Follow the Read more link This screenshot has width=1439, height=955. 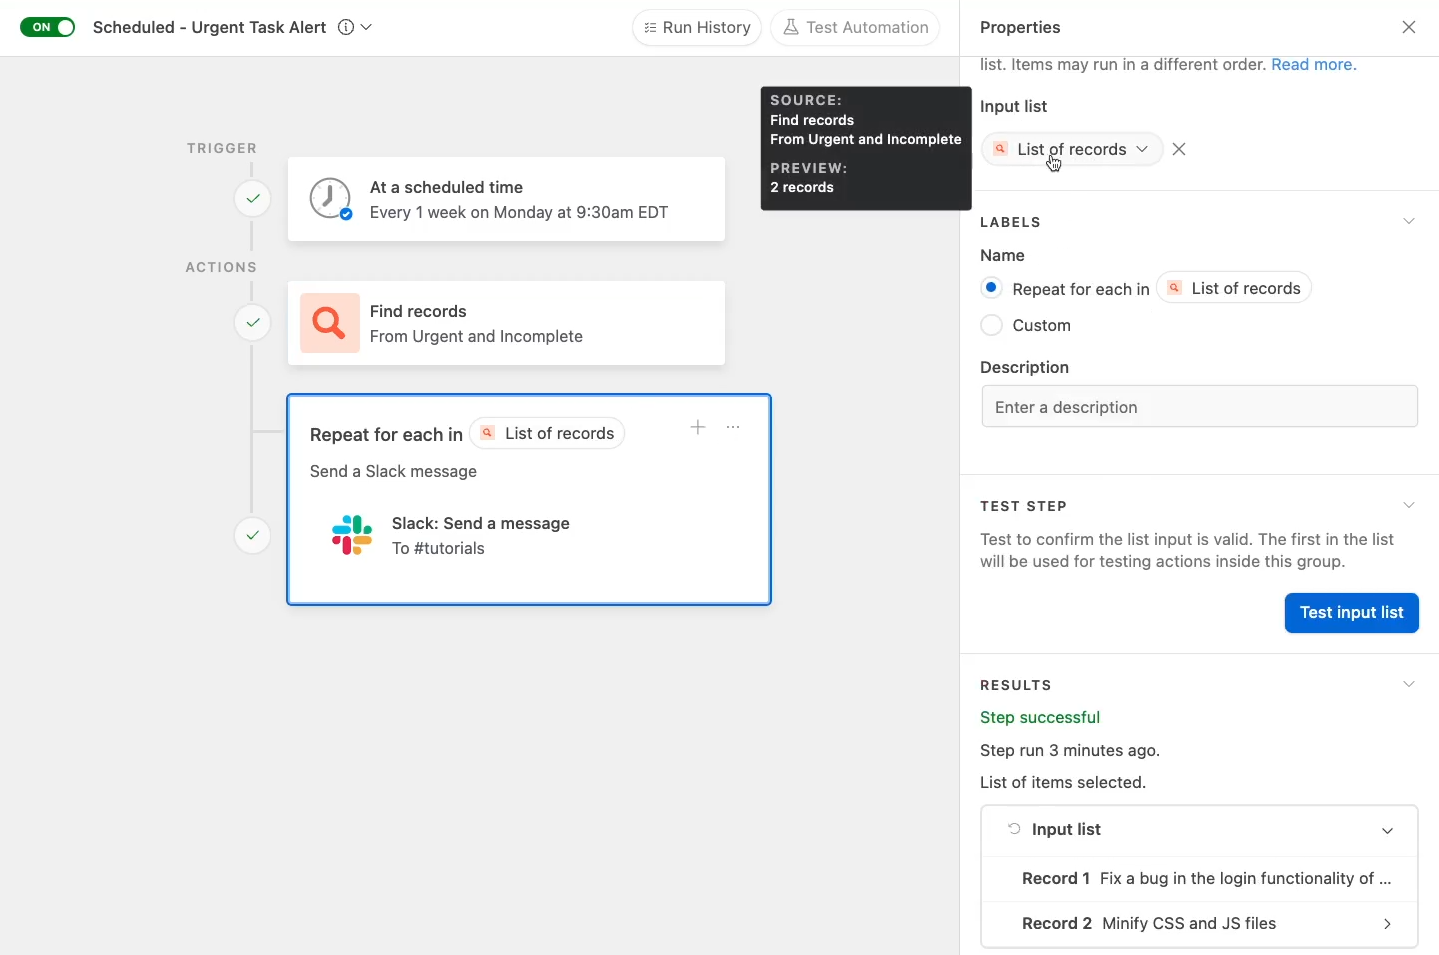(x=1313, y=64)
